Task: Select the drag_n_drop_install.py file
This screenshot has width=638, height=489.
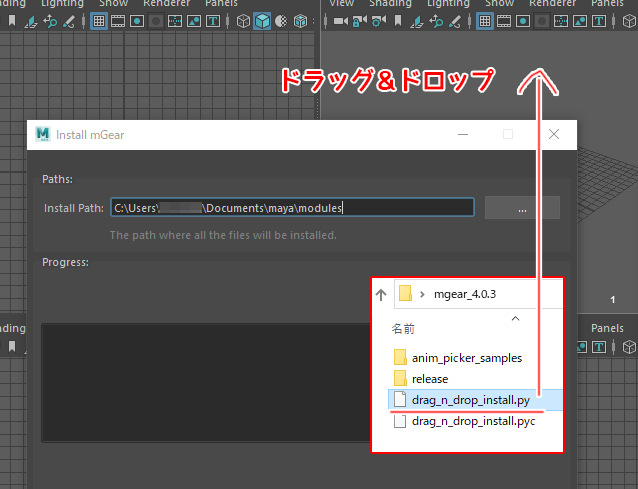Action: [x=470, y=400]
